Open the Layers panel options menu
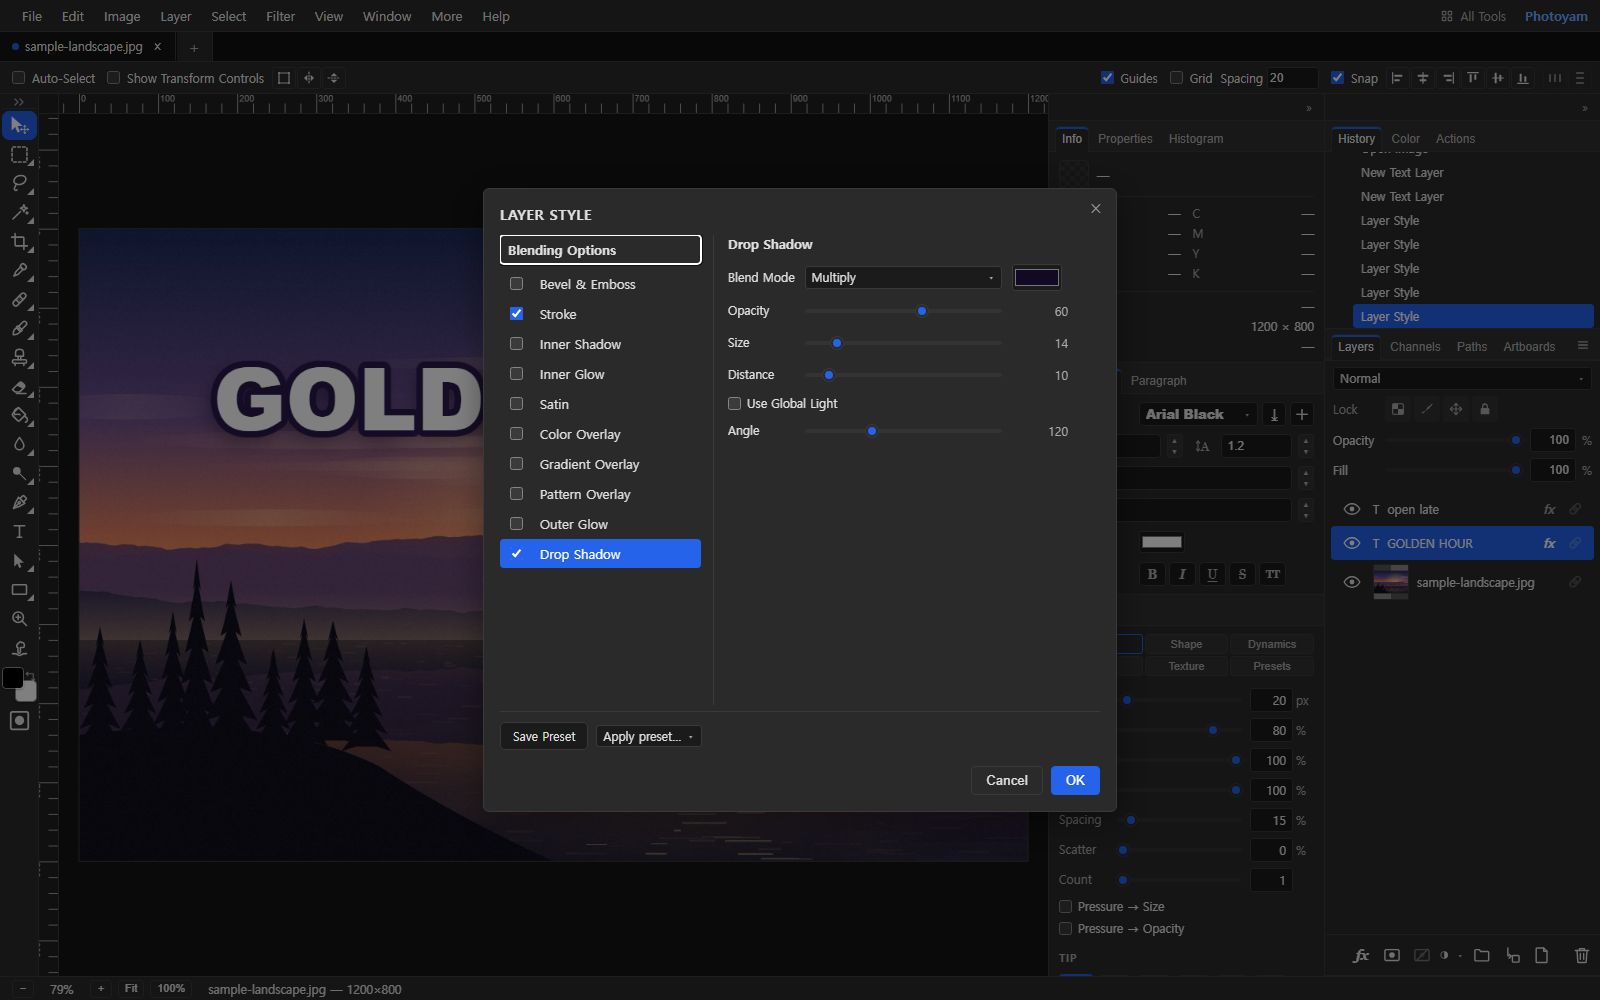 tap(1582, 346)
